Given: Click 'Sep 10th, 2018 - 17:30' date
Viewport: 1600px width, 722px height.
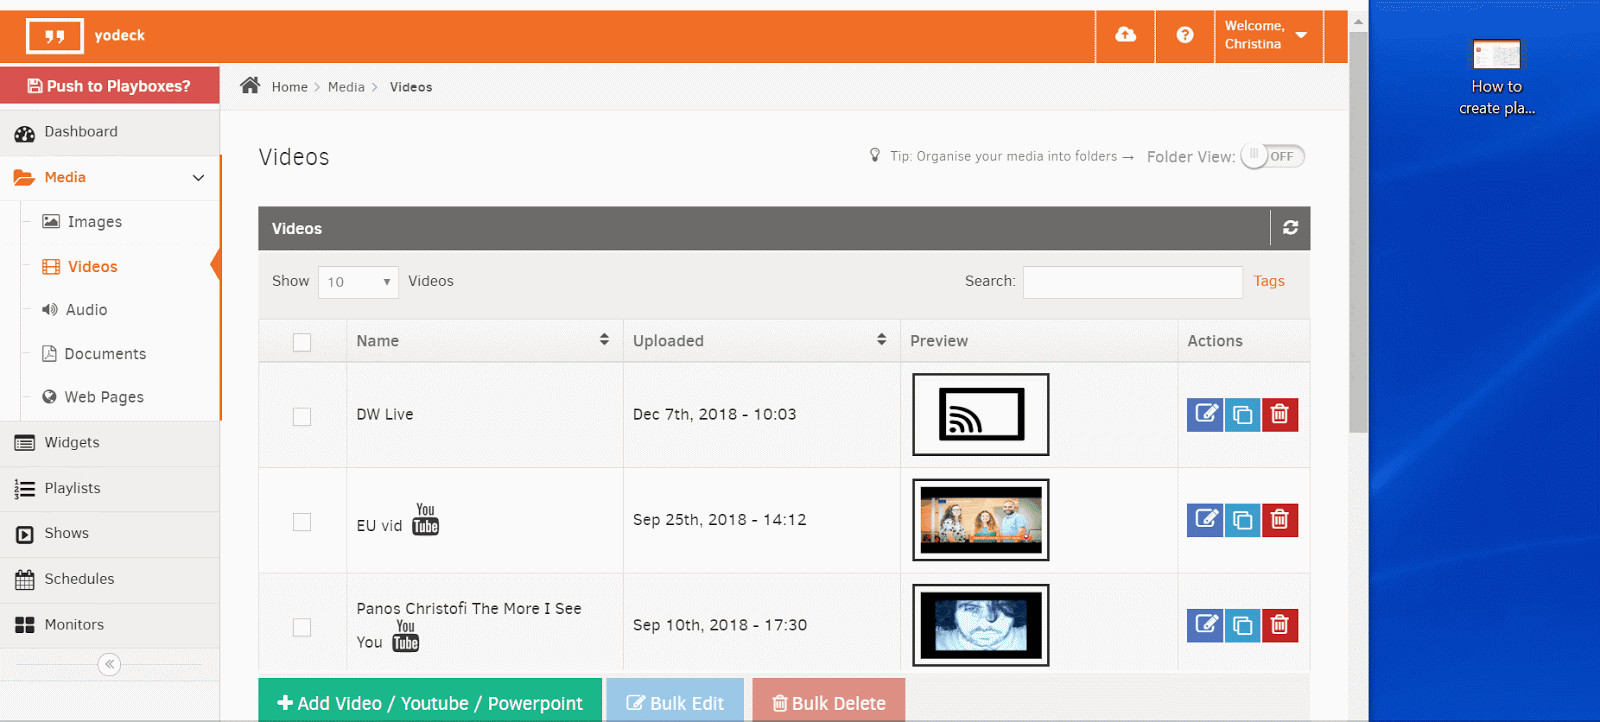Looking at the screenshot, I should 720,625.
